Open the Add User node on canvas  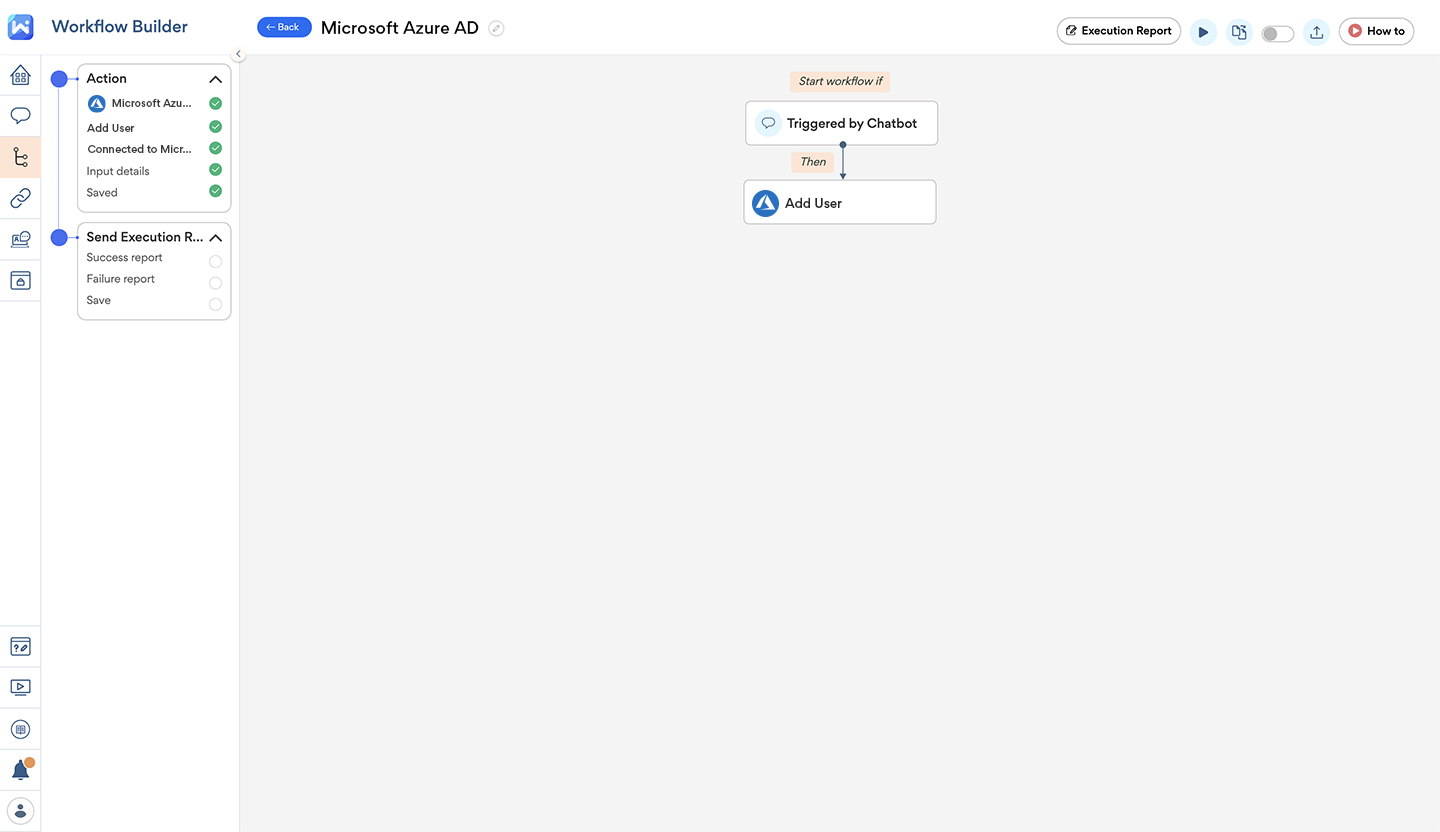coord(840,202)
